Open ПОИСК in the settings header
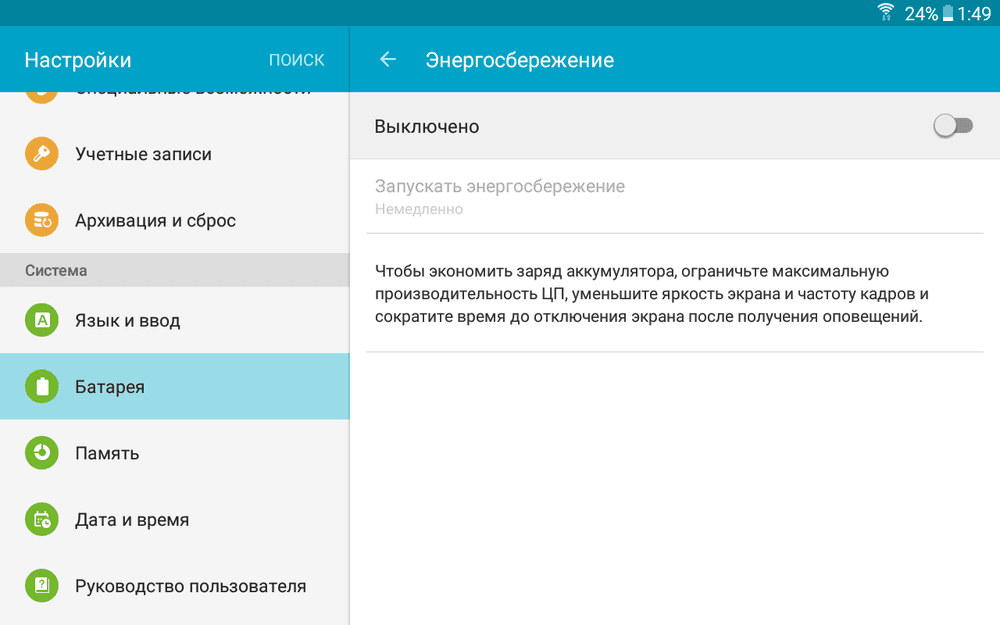The image size is (1000, 625). pos(297,59)
